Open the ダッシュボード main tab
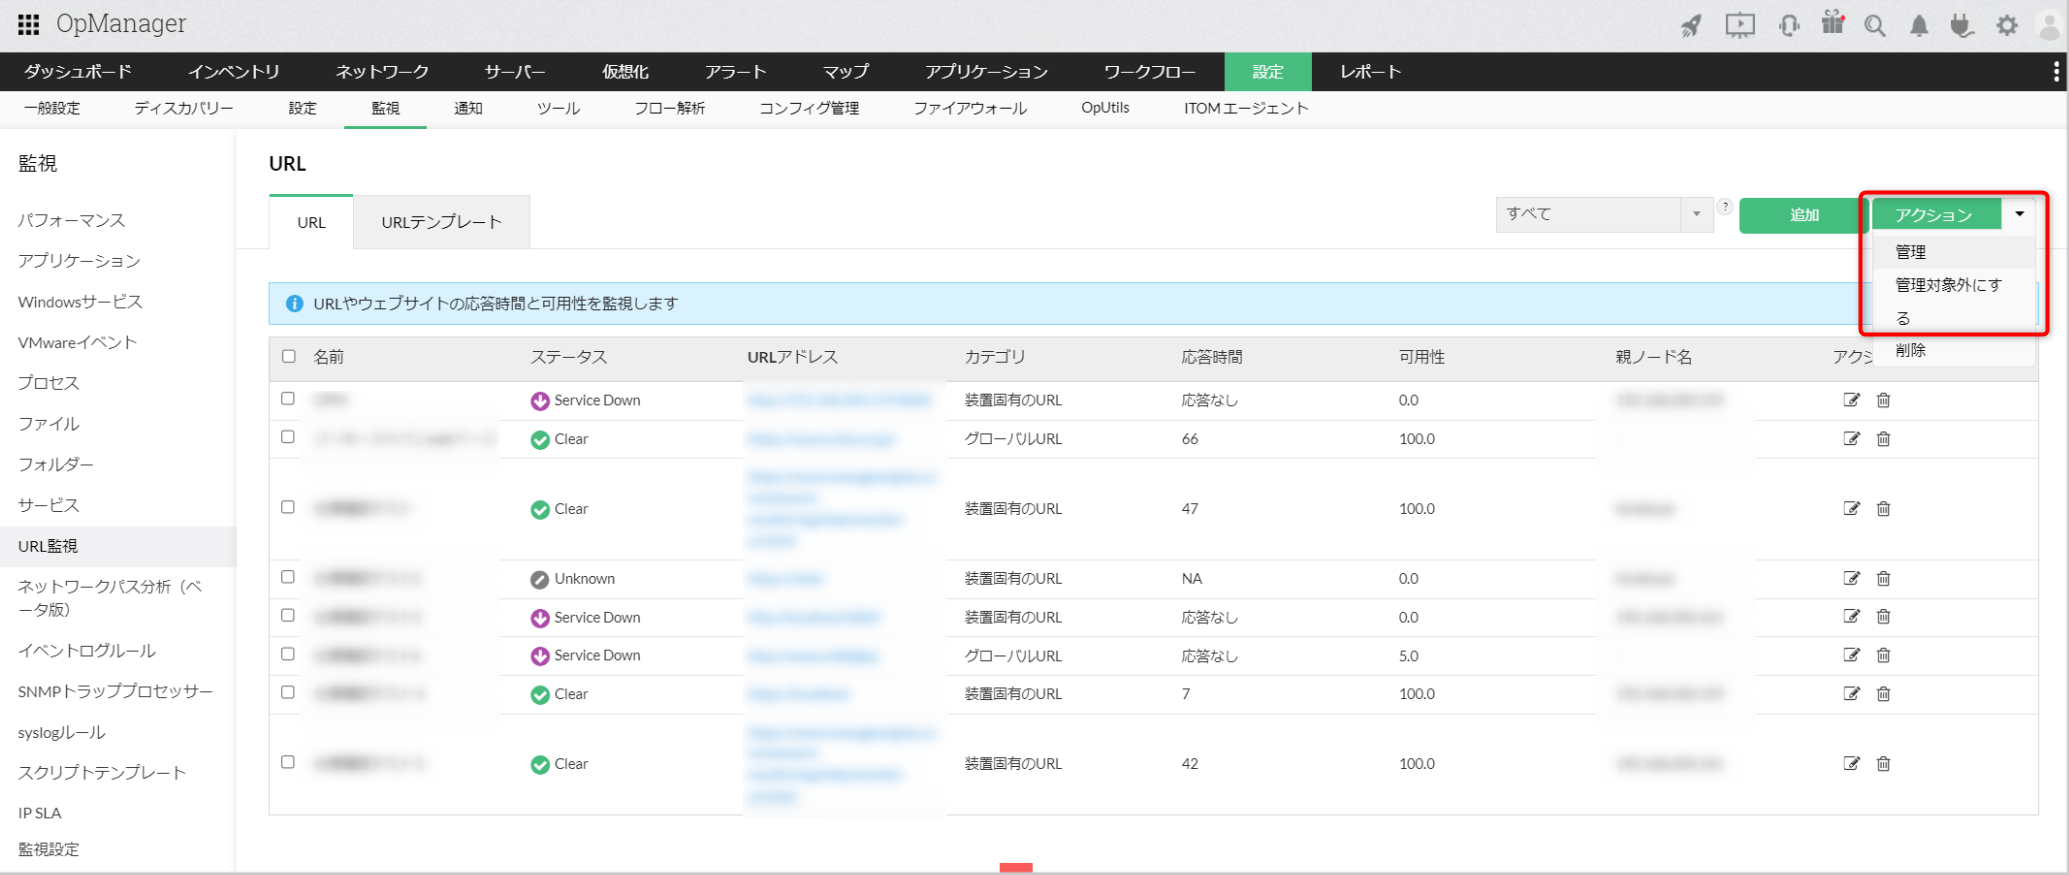2069x875 pixels. (78, 72)
